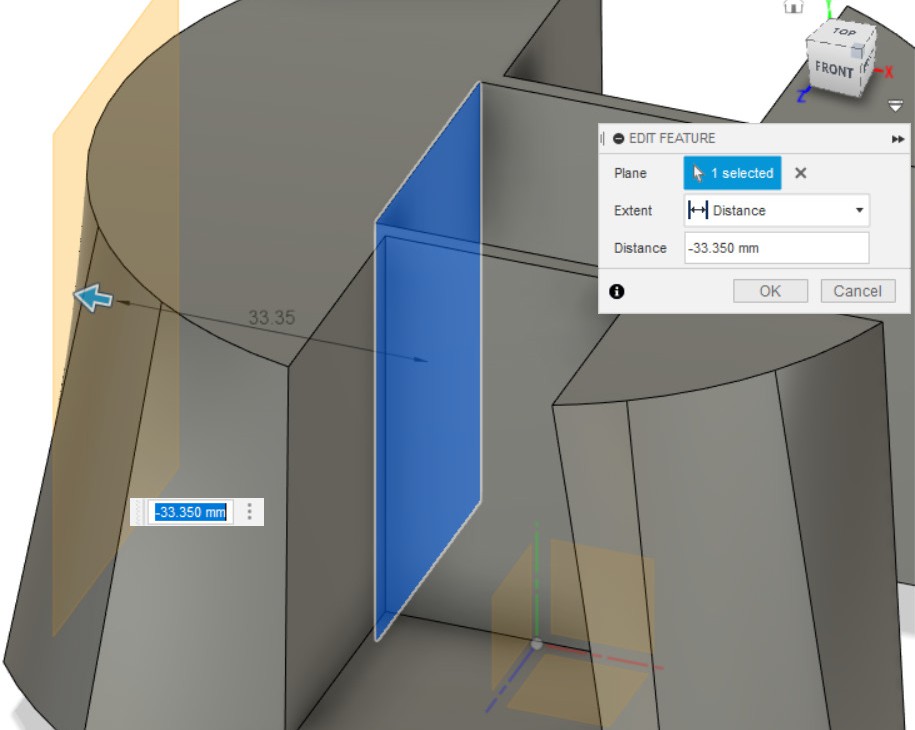Click the info icon in Edit Feature dialog
This screenshot has width=915, height=730.
click(617, 291)
